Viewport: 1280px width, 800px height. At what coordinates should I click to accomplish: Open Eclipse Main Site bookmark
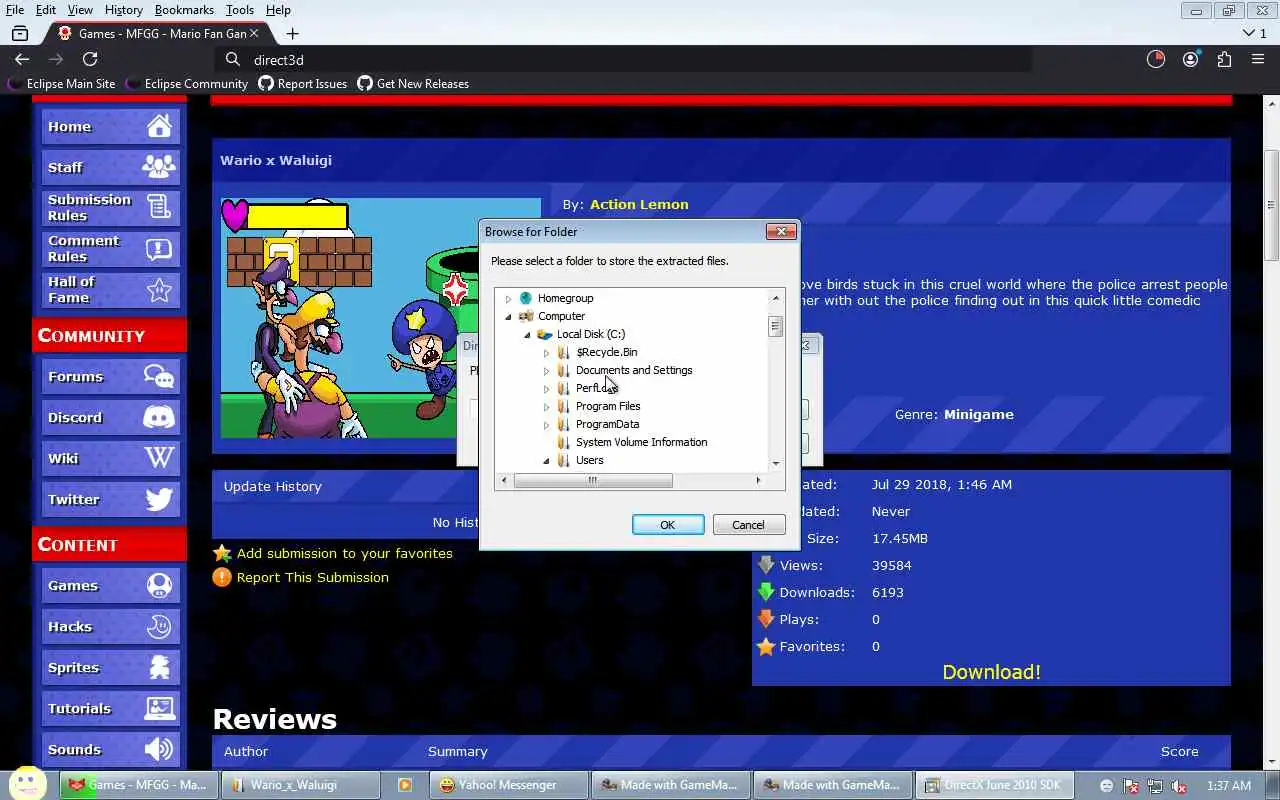(x=62, y=84)
